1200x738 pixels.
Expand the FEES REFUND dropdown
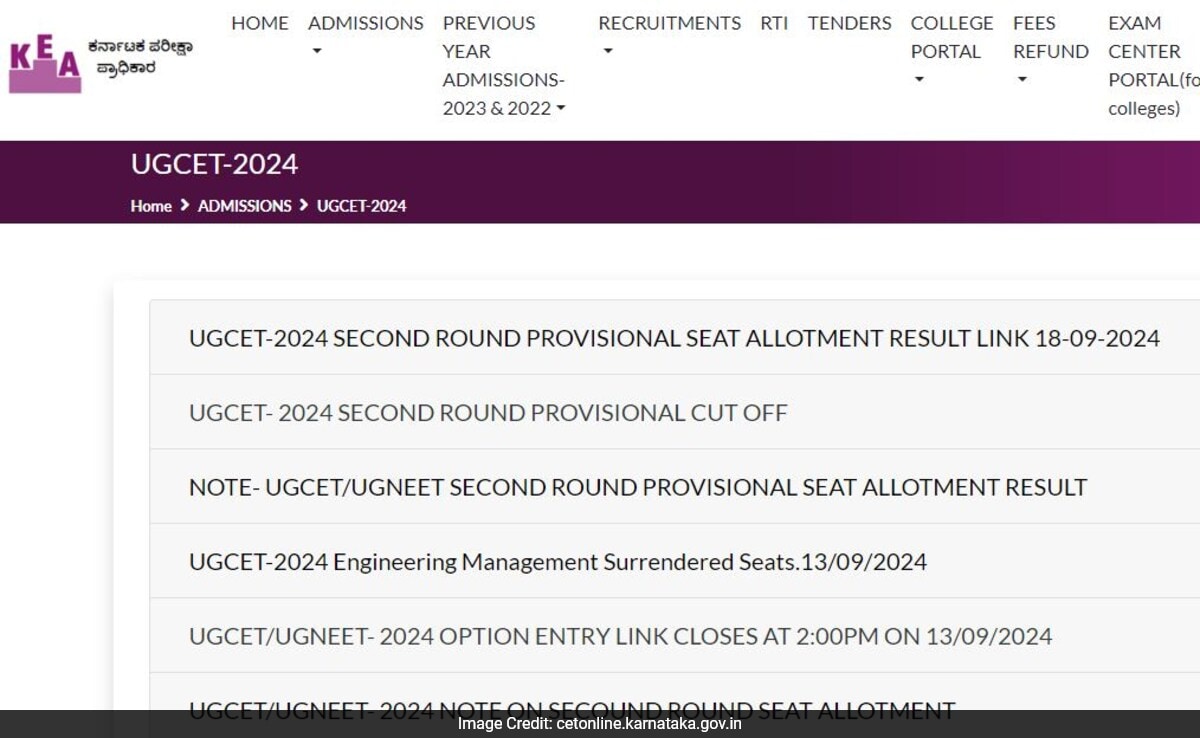pos(1020,79)
